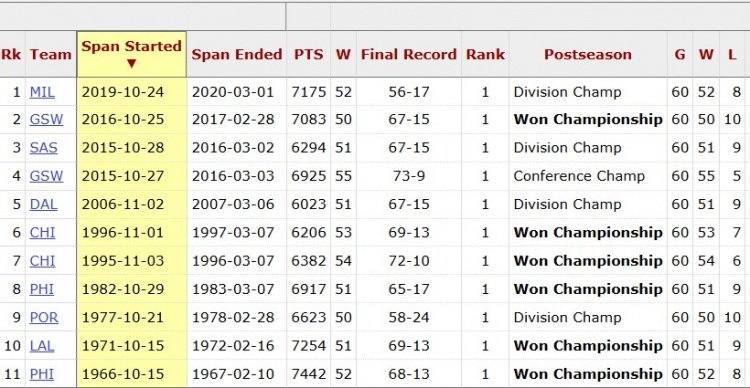Open the POR team link
Image resolution: width=750 pixels, height=388 pixels.
pyautogui.click(x=44, y=317)
